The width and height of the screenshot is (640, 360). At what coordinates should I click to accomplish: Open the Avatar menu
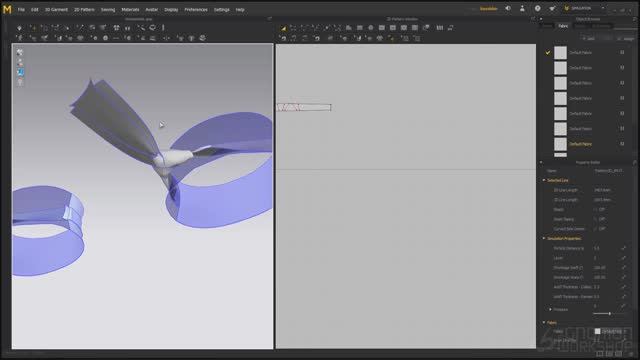coord(152,9)
